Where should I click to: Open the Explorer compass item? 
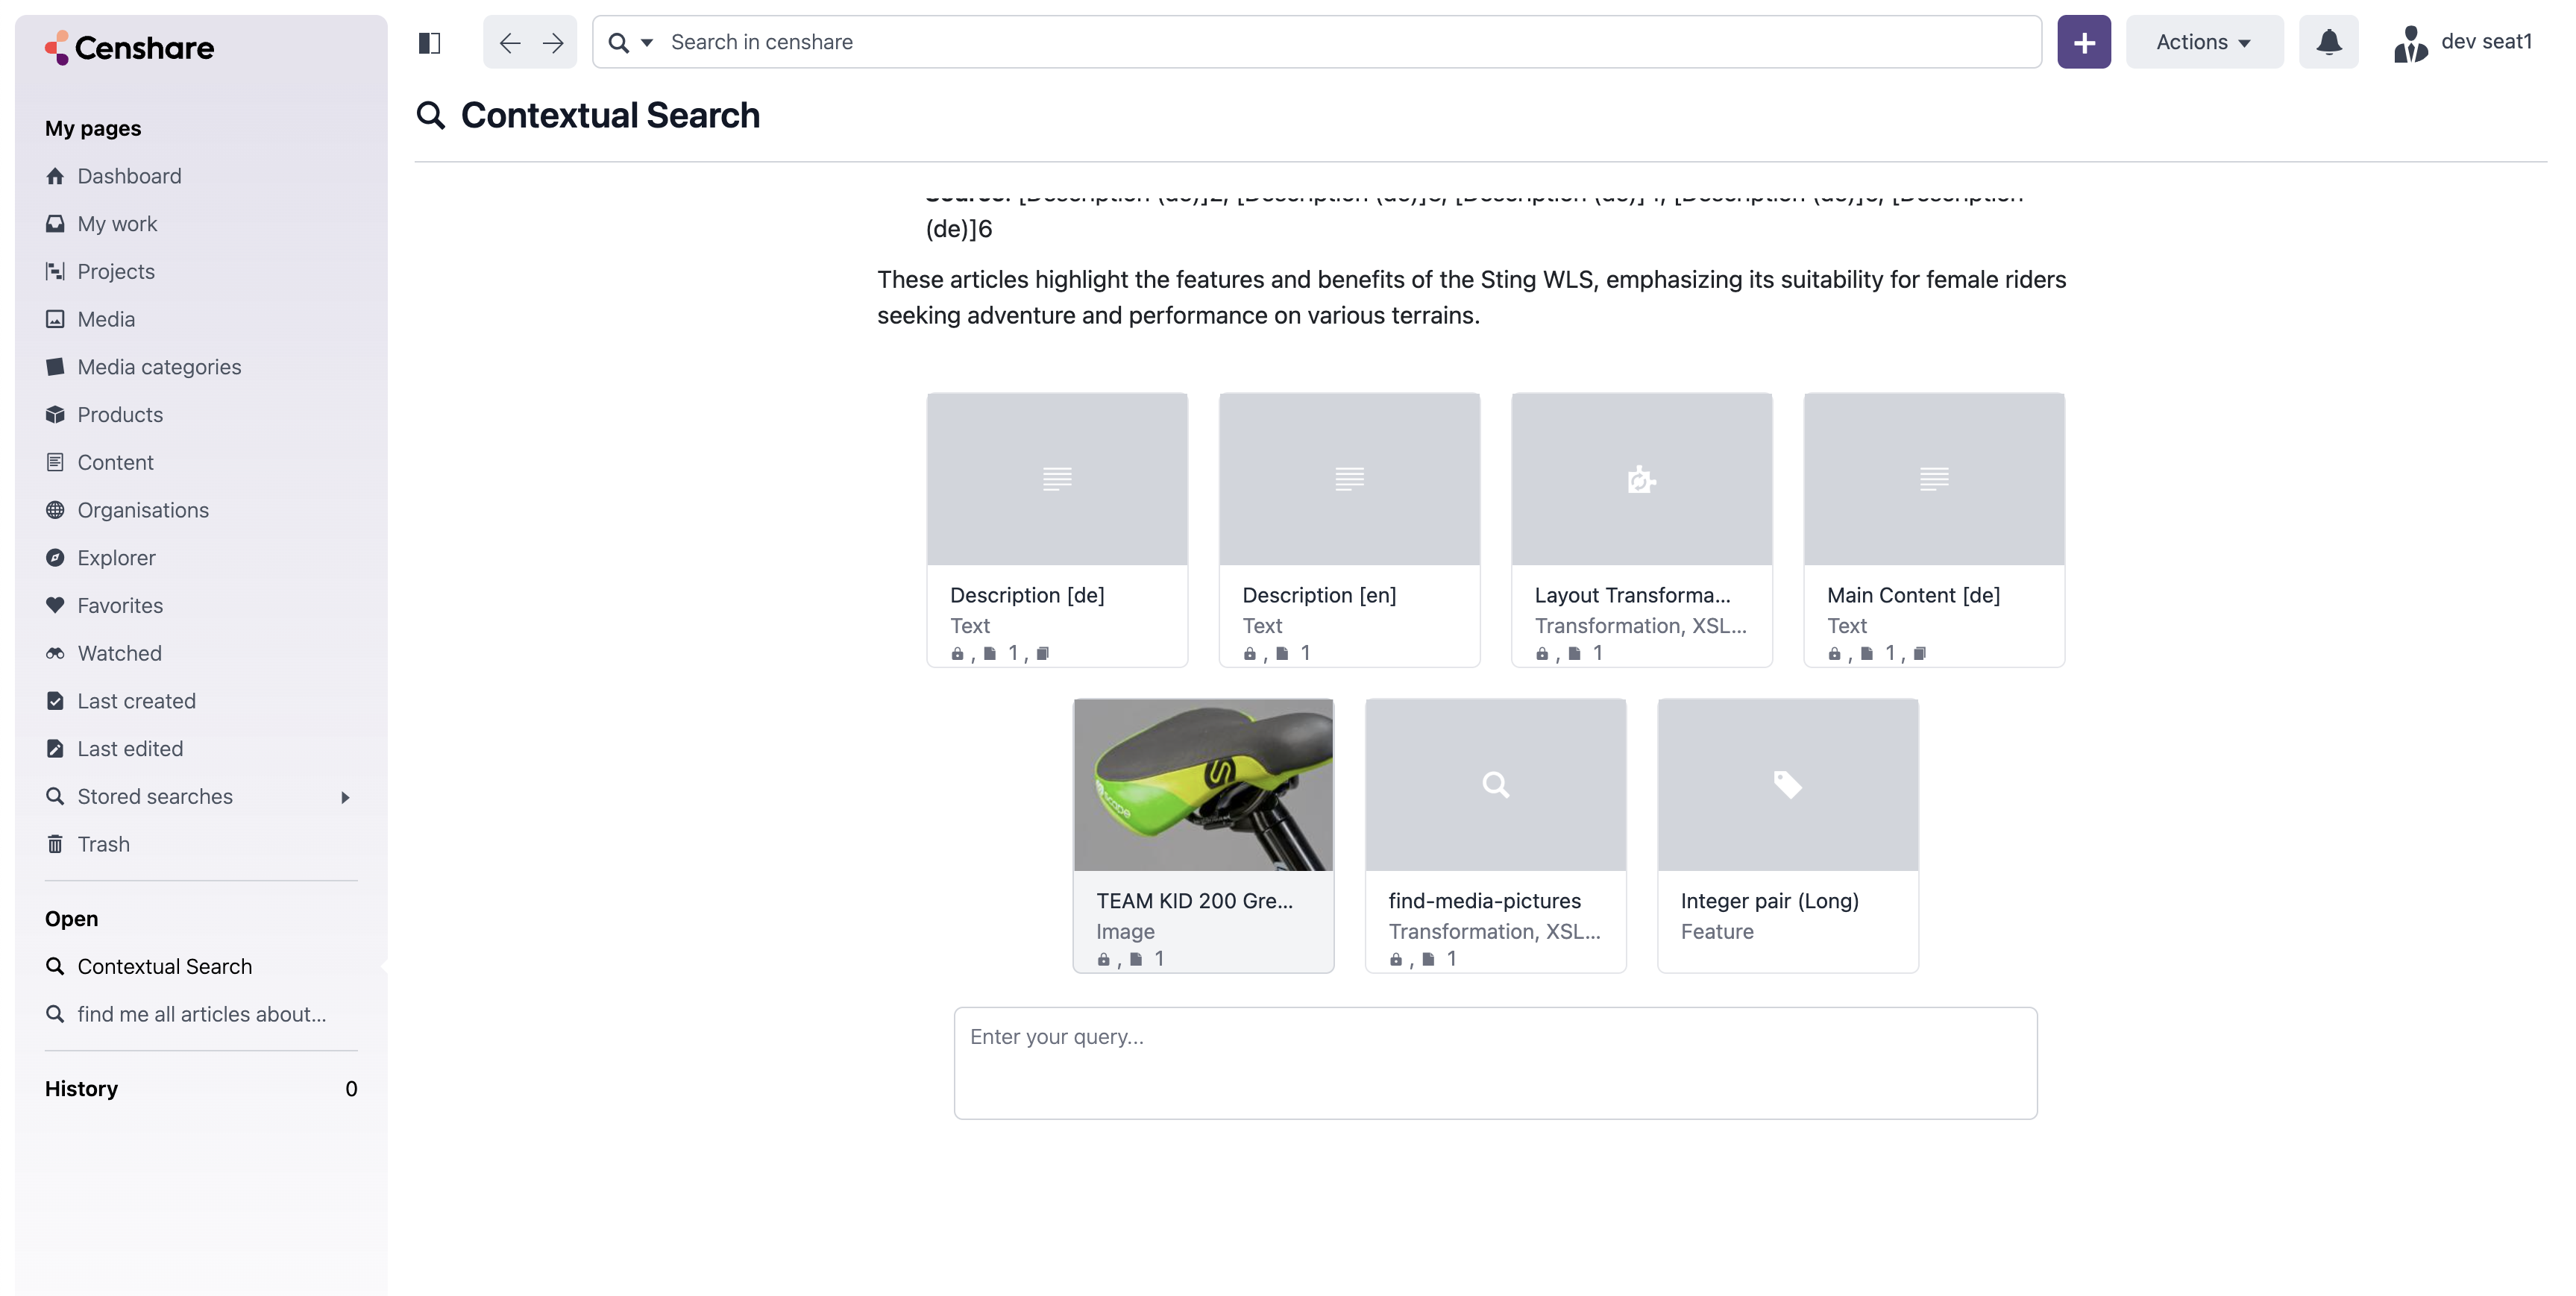116,558
